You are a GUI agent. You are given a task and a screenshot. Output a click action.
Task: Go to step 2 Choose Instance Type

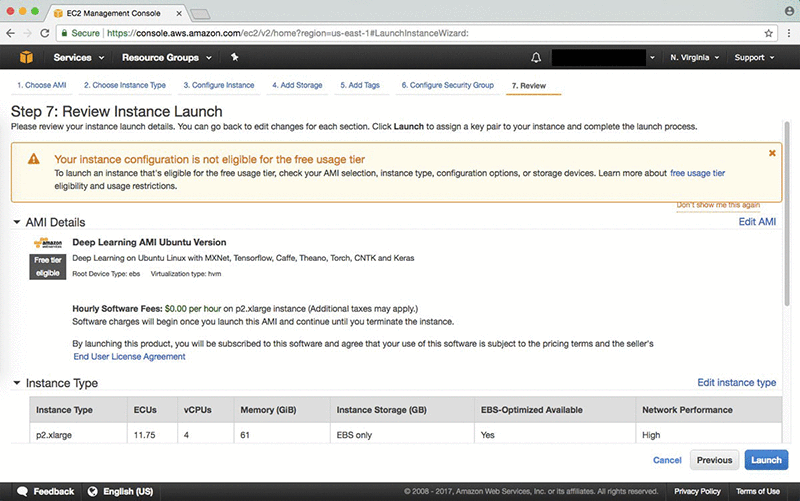[x=125, y=85]
